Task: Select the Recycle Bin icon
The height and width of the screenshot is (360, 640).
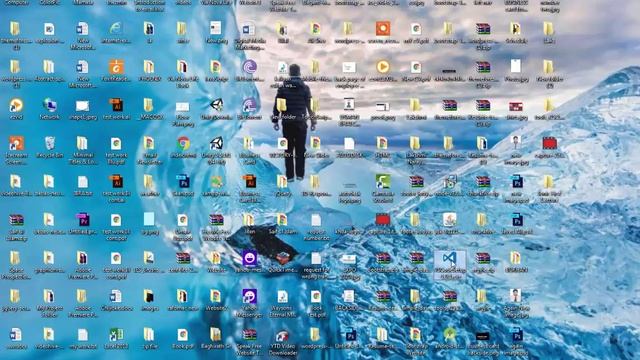Action: [x=50, y=143]
